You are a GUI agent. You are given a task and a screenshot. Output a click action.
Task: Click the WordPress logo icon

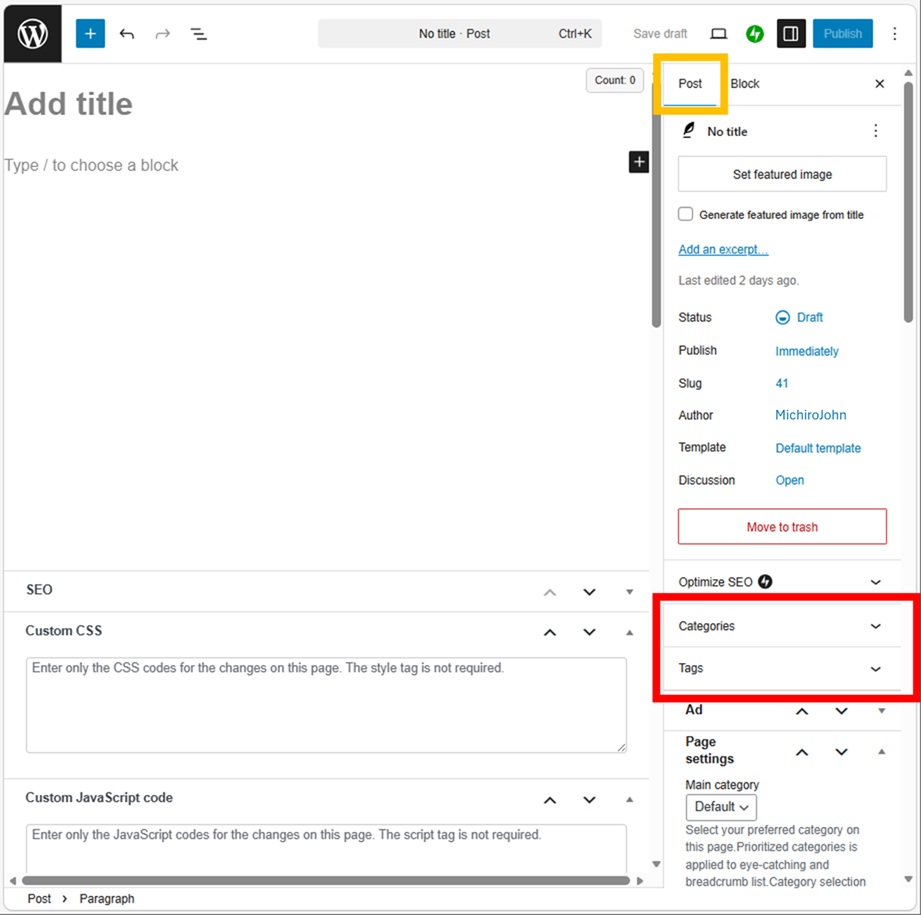(x=32, y=34)
